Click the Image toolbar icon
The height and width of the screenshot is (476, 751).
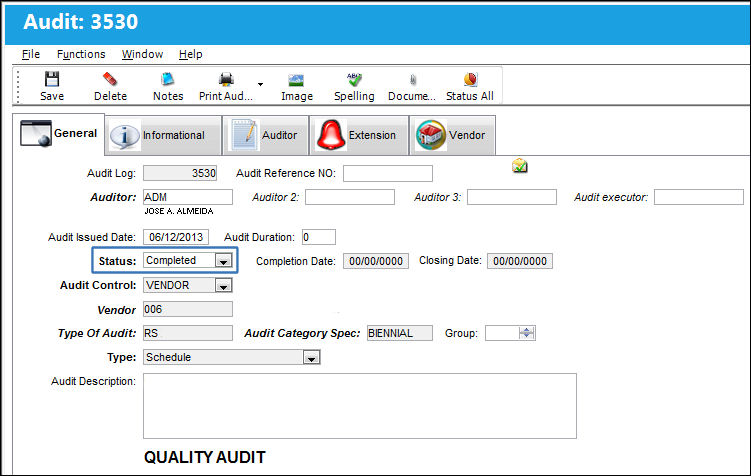296,80
